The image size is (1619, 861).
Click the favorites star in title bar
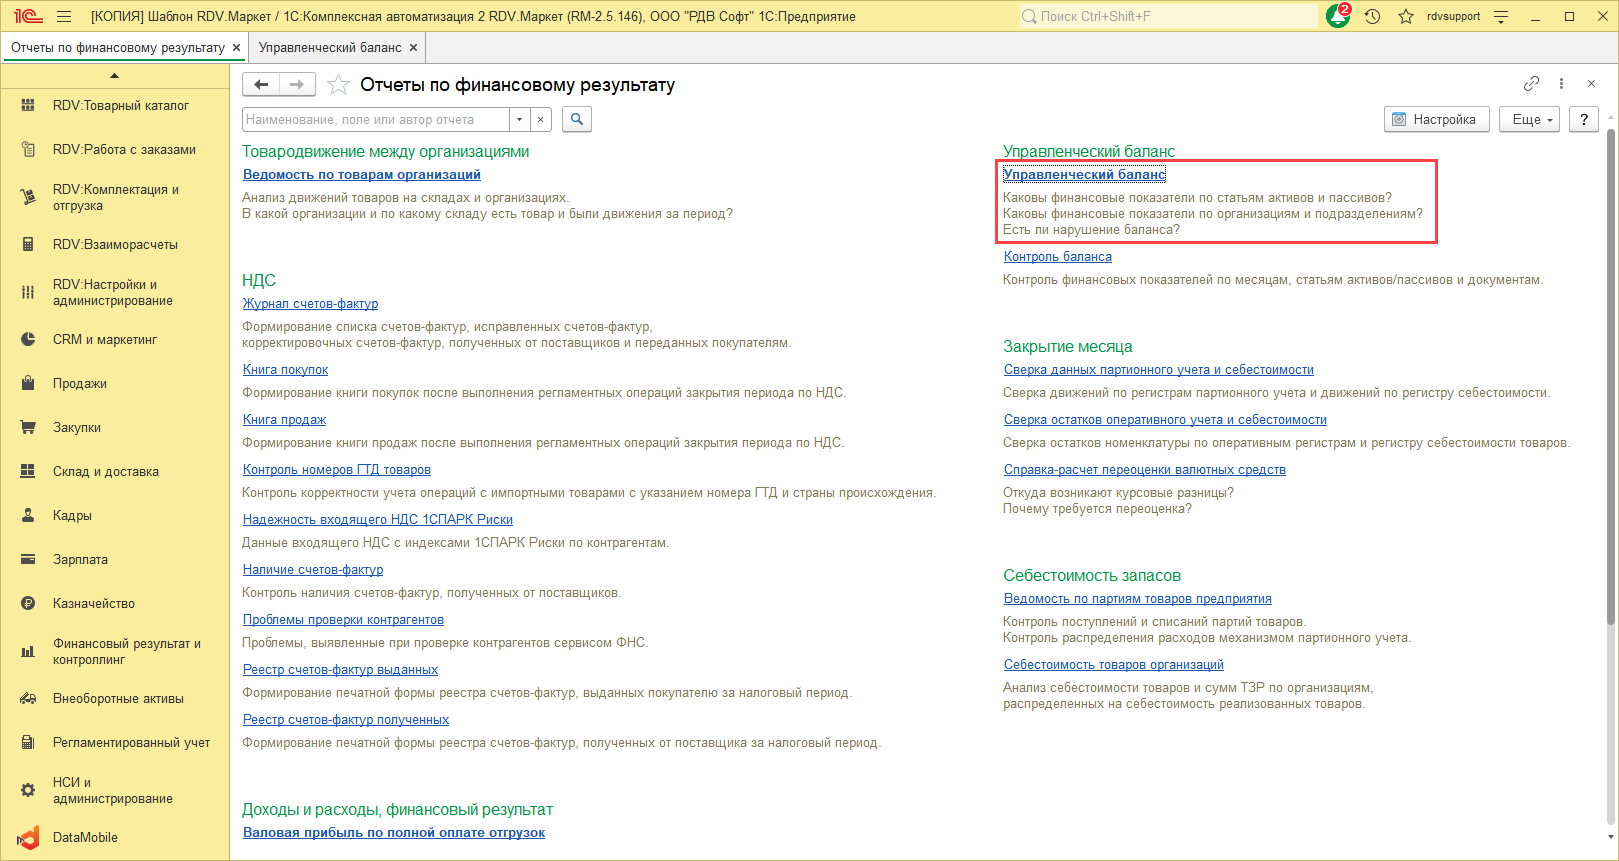[1406, 16]
